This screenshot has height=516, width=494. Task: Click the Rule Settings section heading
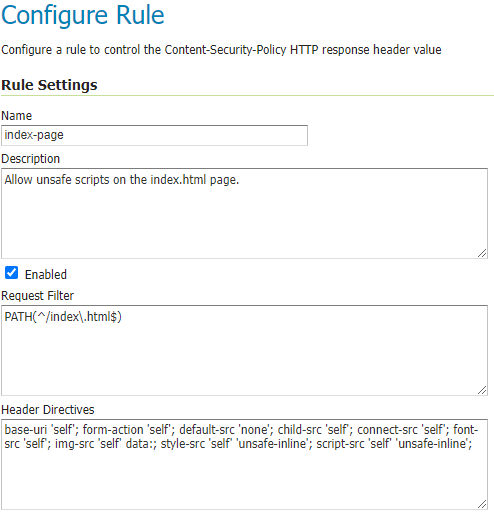point(49,85)
